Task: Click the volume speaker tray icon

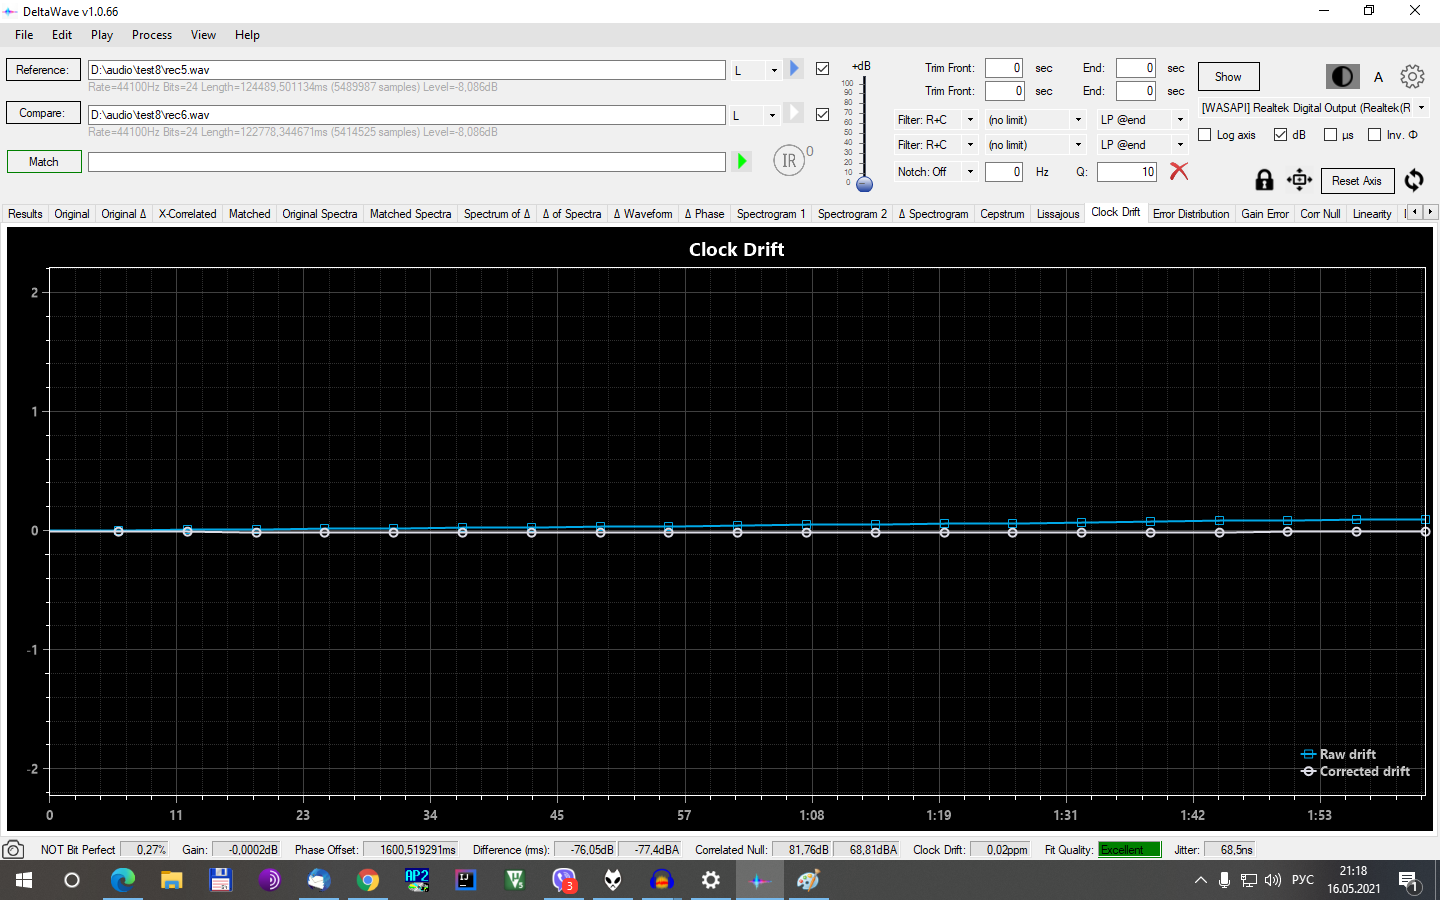Action: (1272, 880)
